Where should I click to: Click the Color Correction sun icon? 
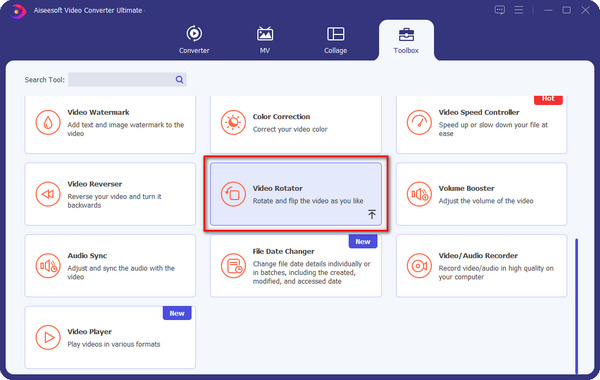pos(233,122)
